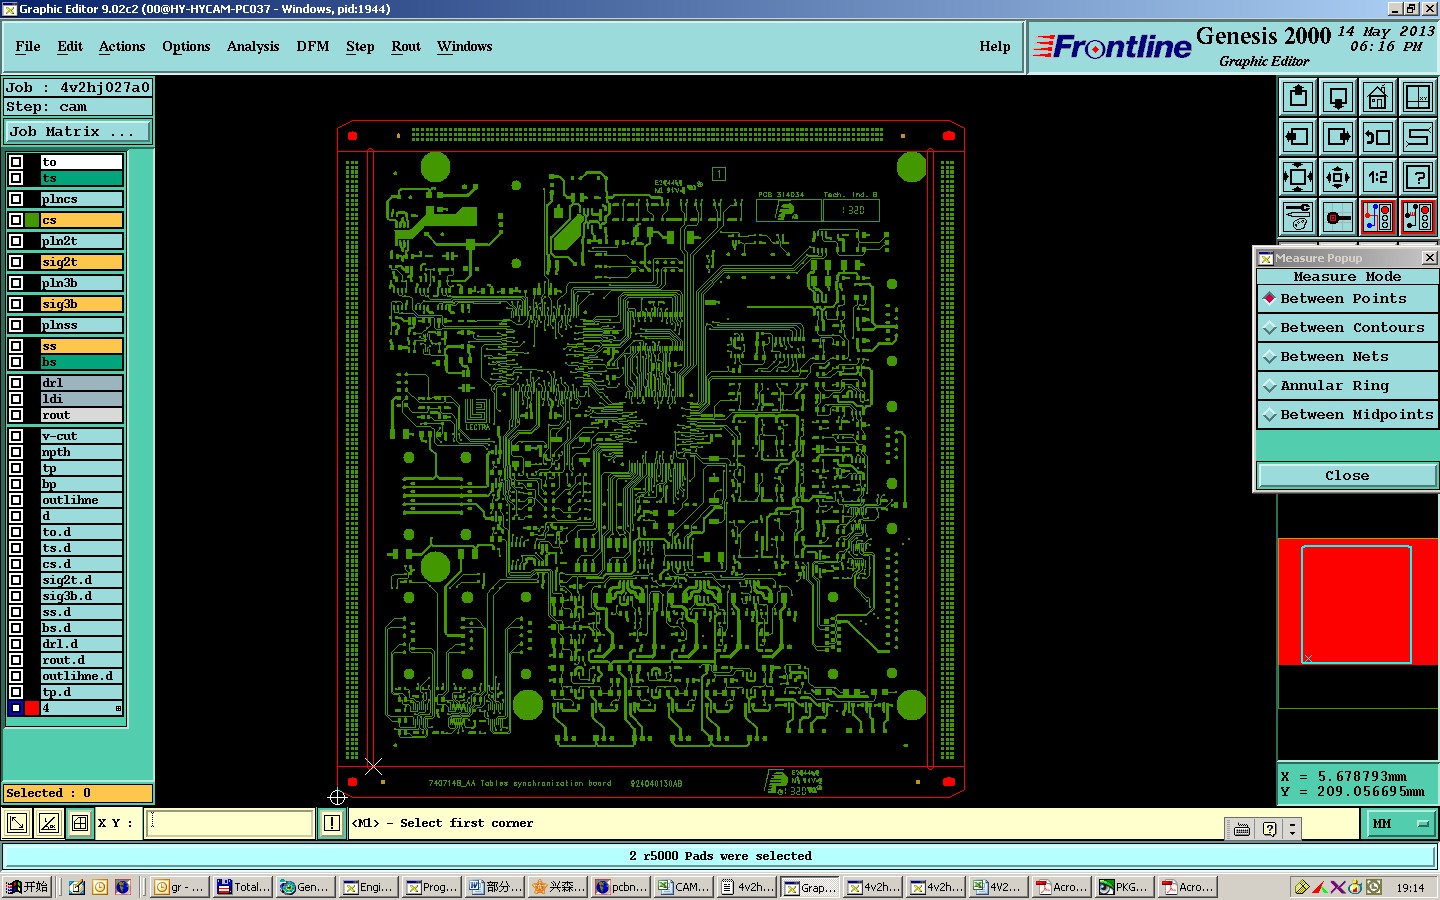The height and width of the screenshot is (900, 1440).
Task: Open the wrench and pen tools icon
Action: [x=1298, y=217]
